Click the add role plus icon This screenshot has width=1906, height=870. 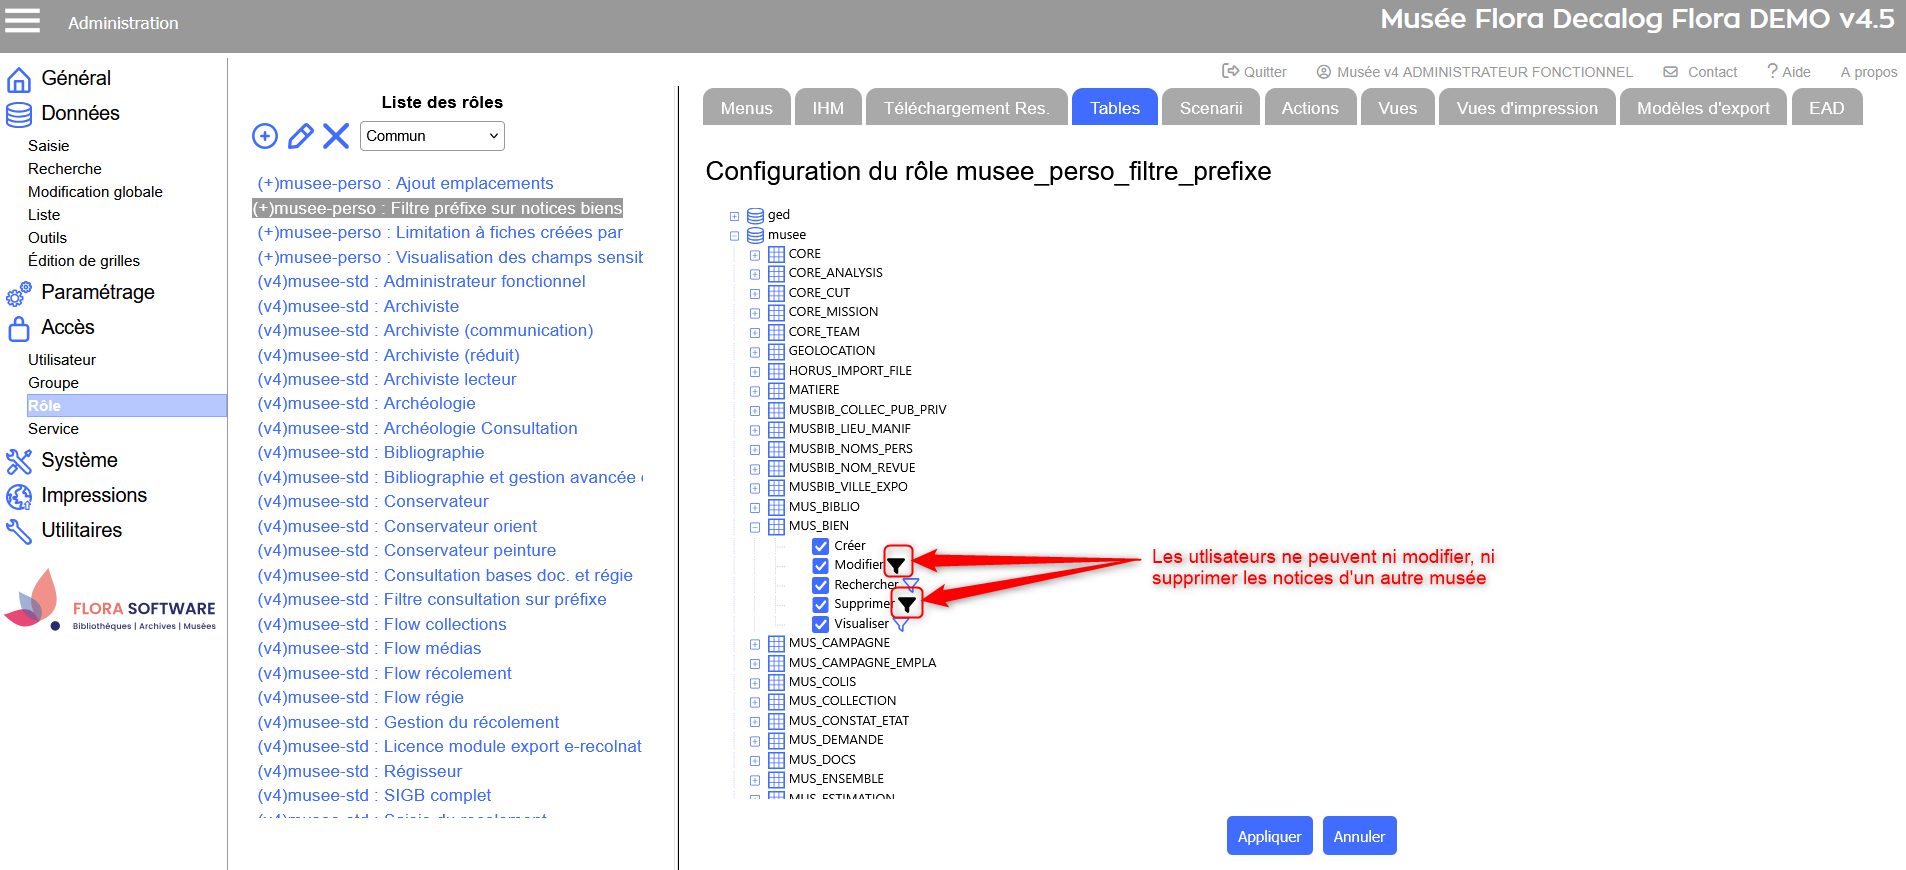(265, 136)
